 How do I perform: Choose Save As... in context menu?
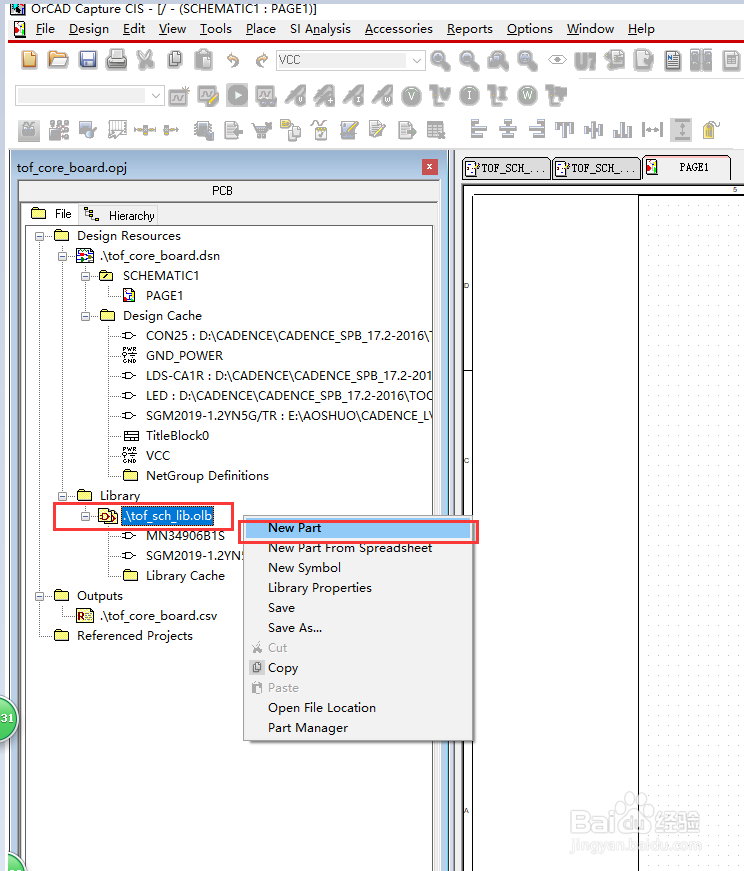pos(358,628)
